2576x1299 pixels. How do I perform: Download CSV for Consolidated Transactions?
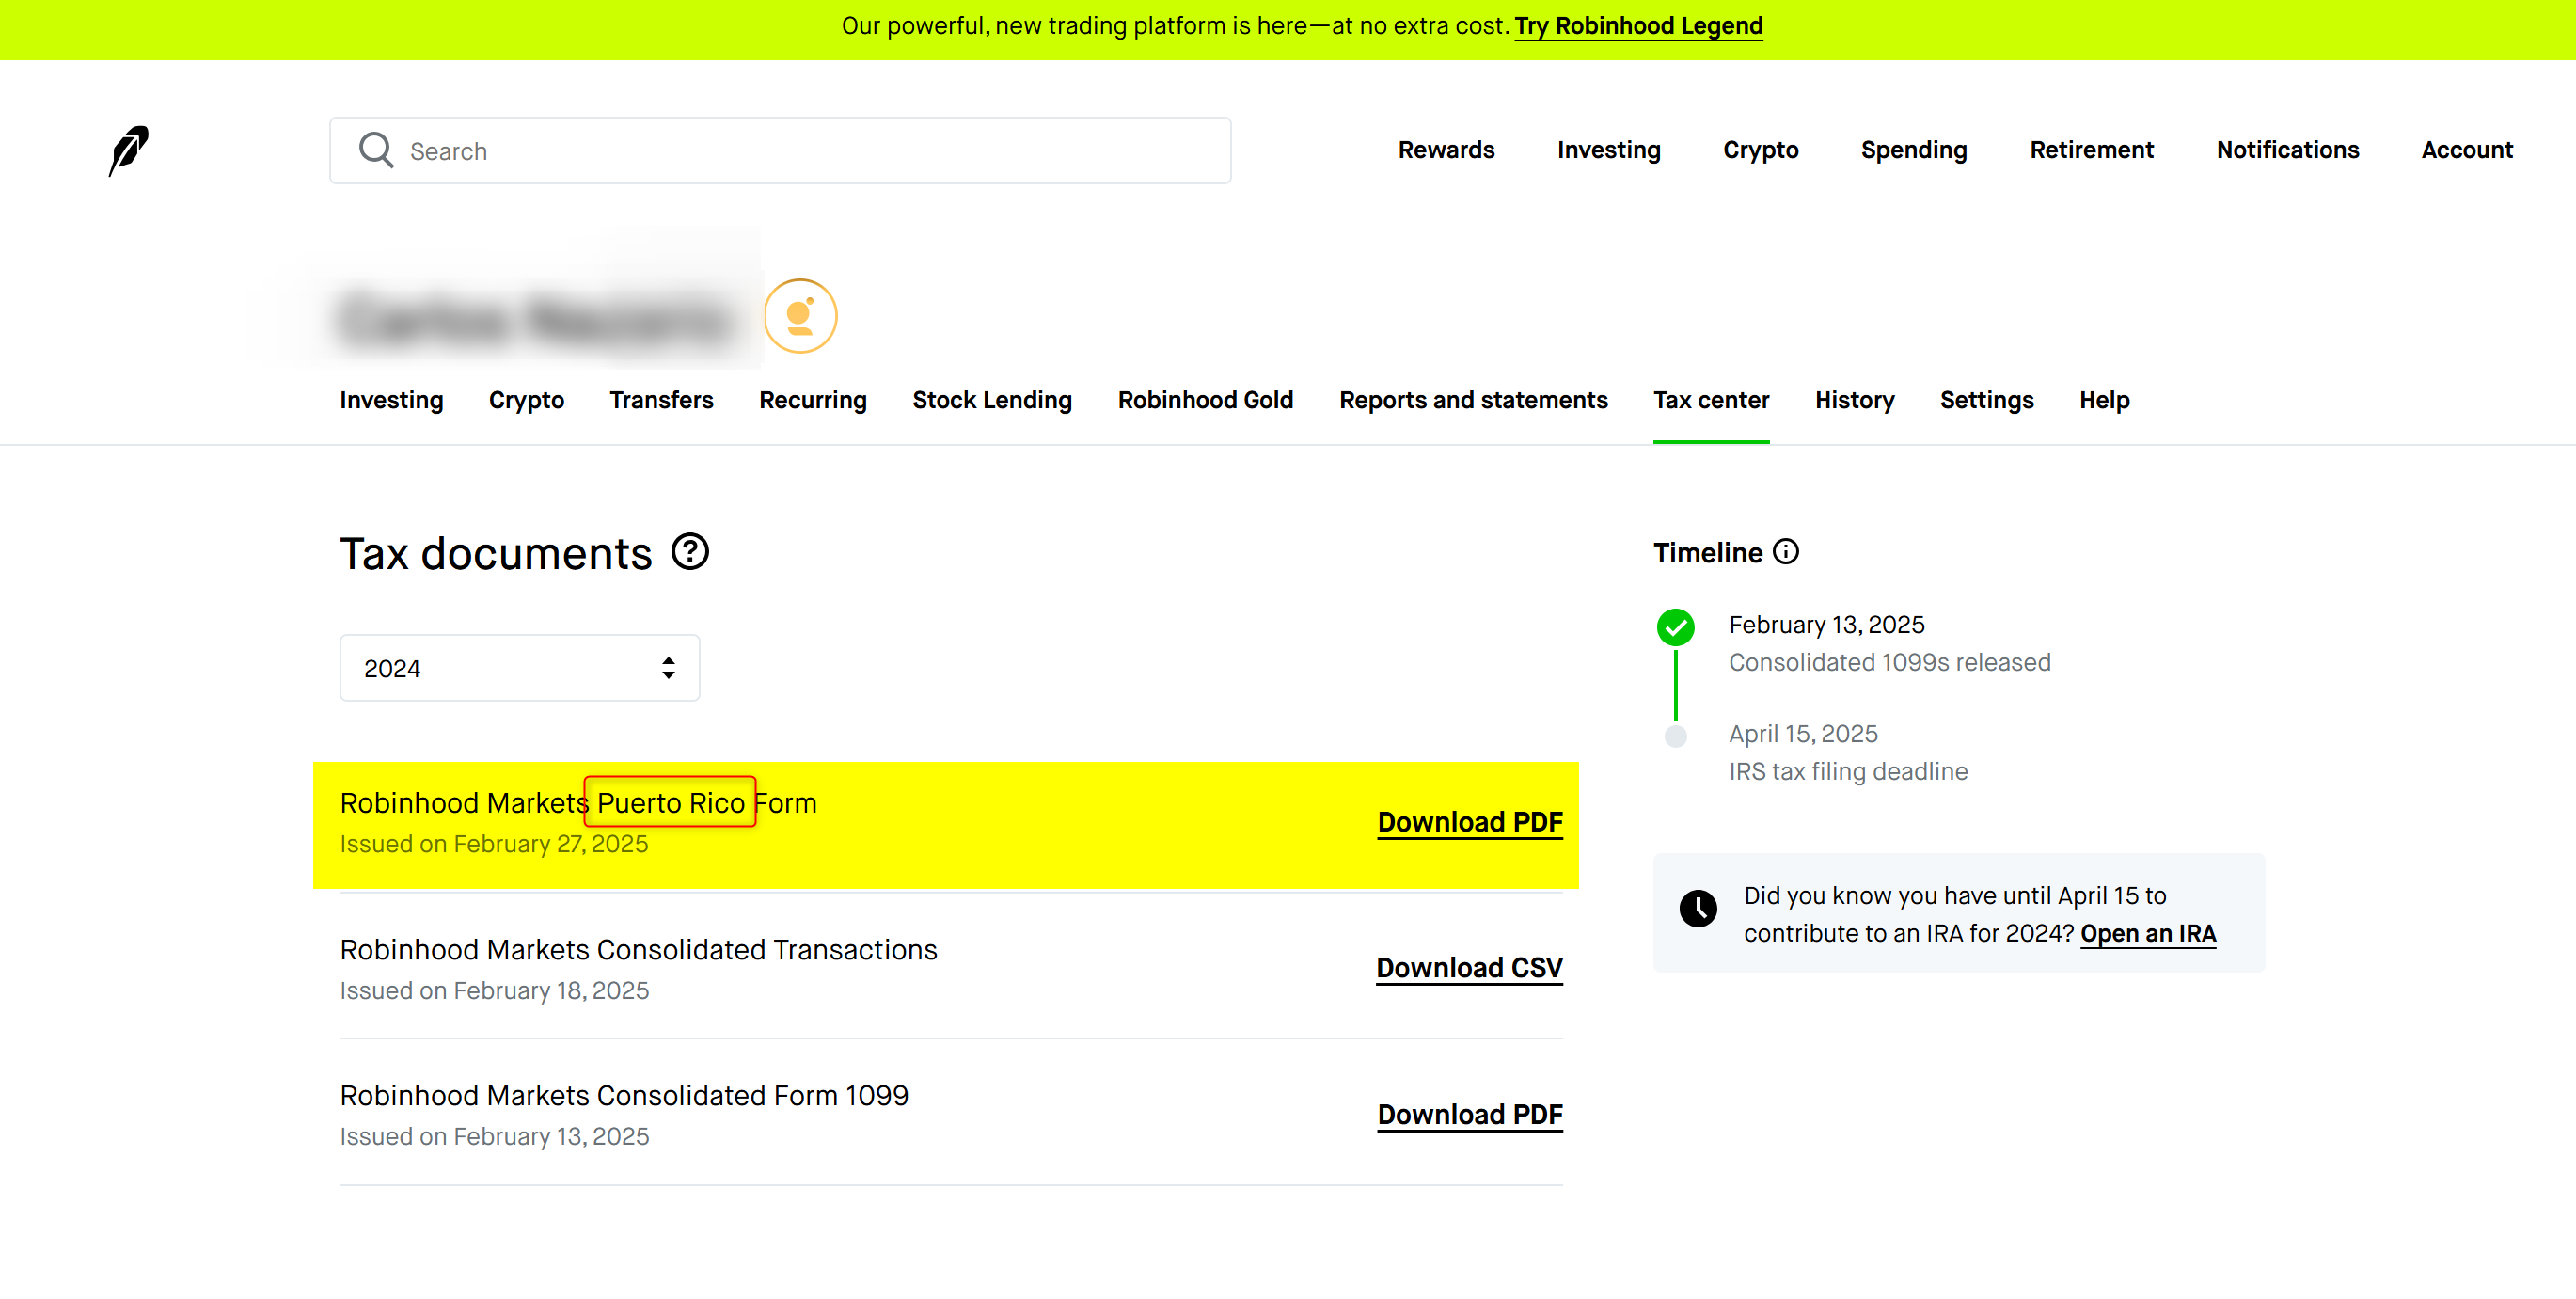coord(1469,968)
